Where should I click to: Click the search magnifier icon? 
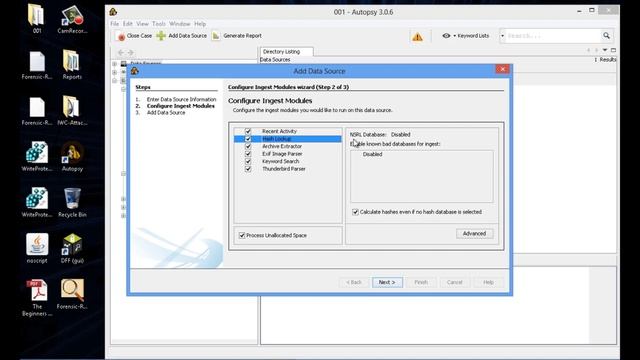[x=606, y=36]
